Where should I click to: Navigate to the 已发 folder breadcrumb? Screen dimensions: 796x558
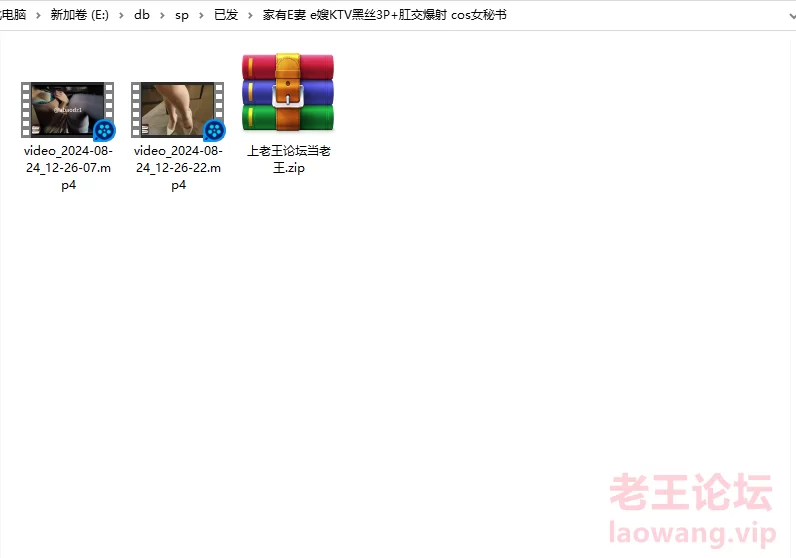click(x=226, y=15)
